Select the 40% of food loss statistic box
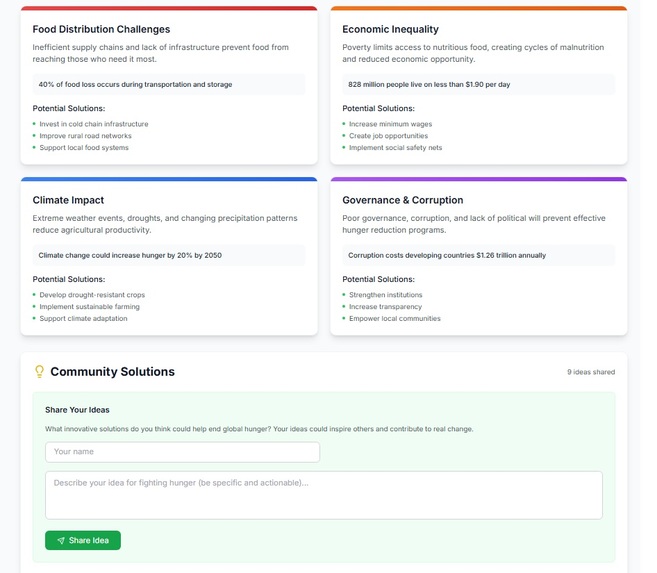The height and width of the screenshot is (573, 657). click(169, 84)
